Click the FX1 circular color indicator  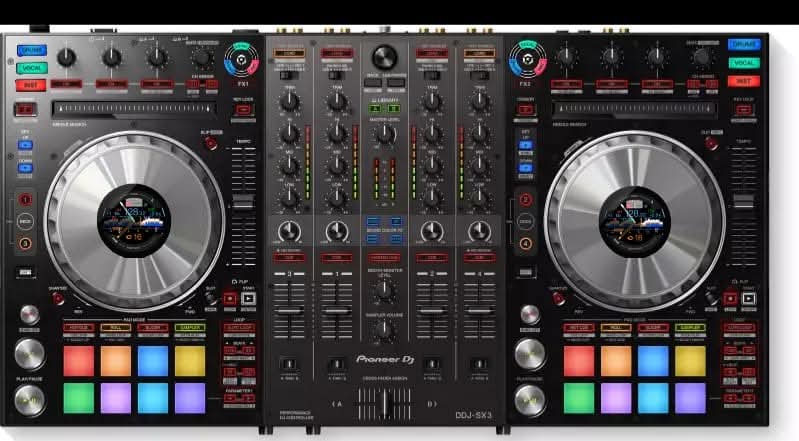[x=241, y=61]
